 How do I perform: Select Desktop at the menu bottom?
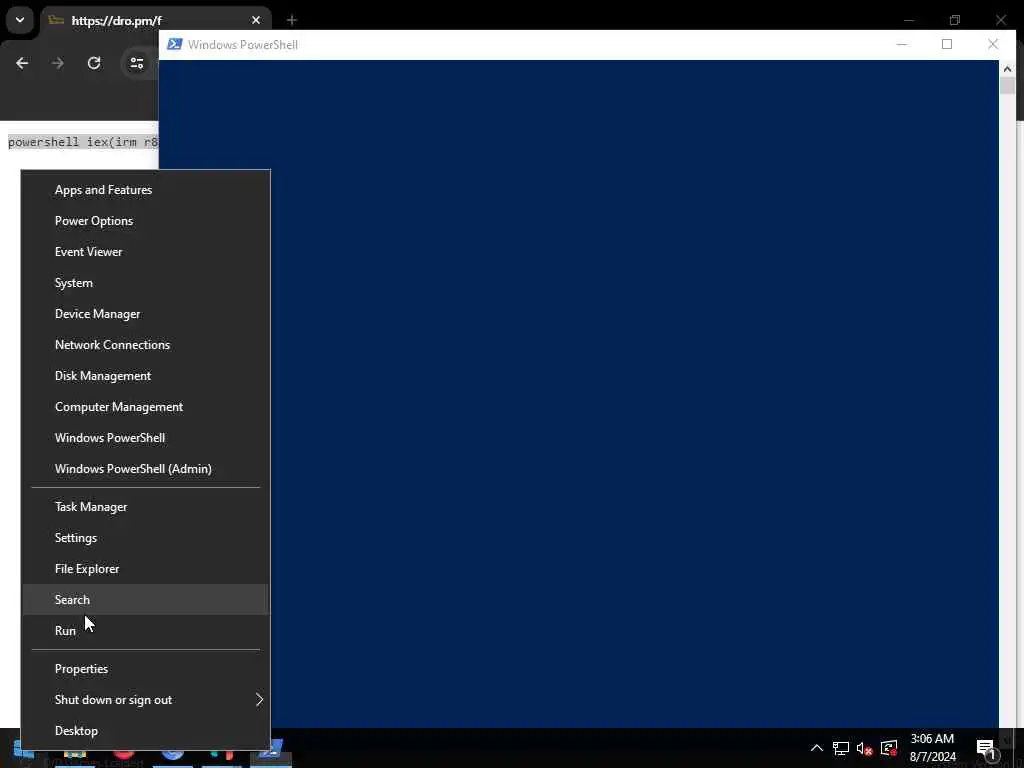[146, 731]
